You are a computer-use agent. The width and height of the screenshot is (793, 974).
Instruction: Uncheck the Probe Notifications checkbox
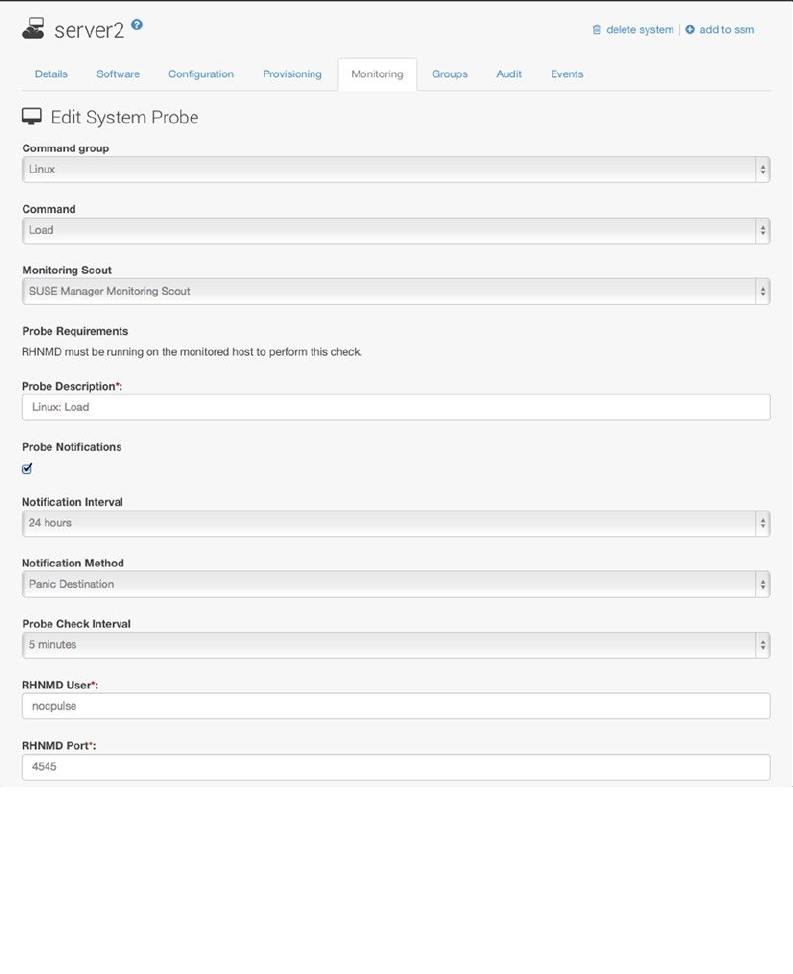[x=27, y=468]
